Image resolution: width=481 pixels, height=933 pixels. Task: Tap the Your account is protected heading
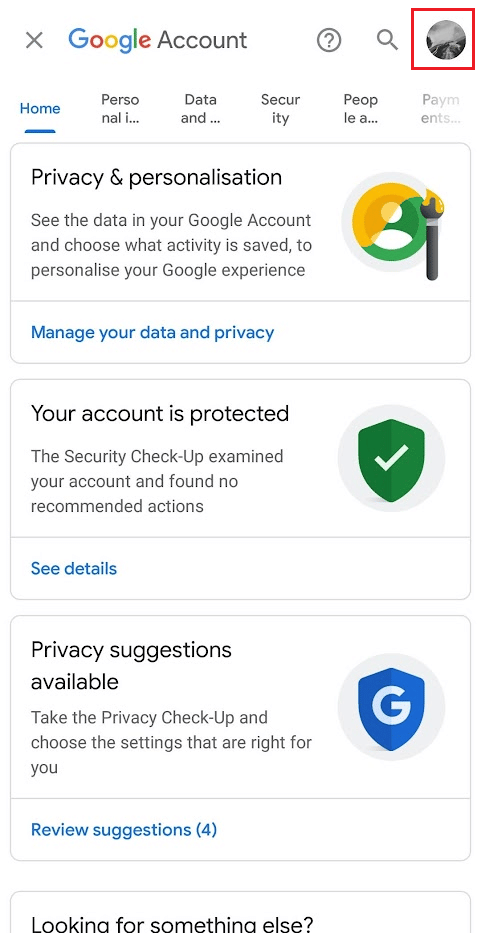pyautogui.click(x=160, y=413)
